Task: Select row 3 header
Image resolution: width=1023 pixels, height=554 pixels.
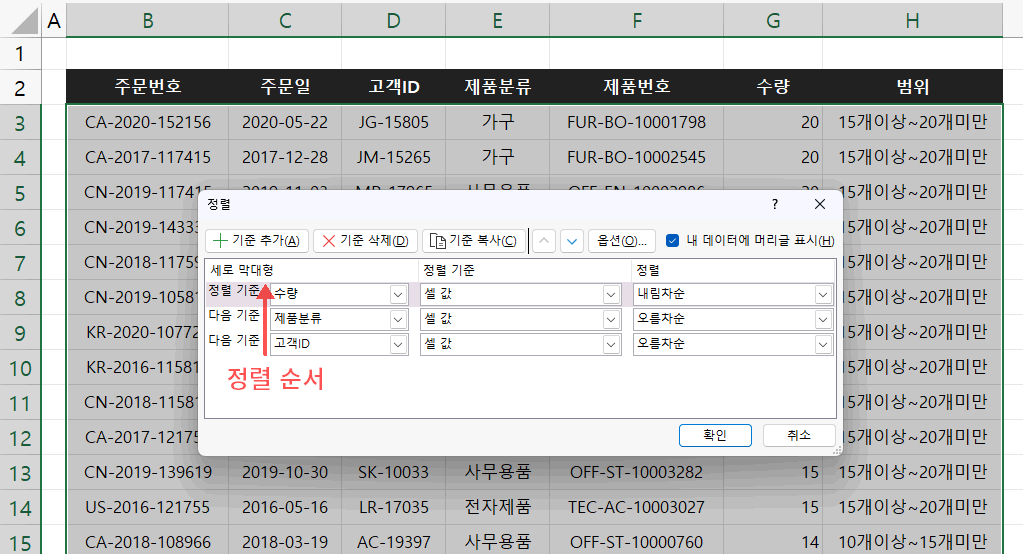Action: tap(20, 123)
